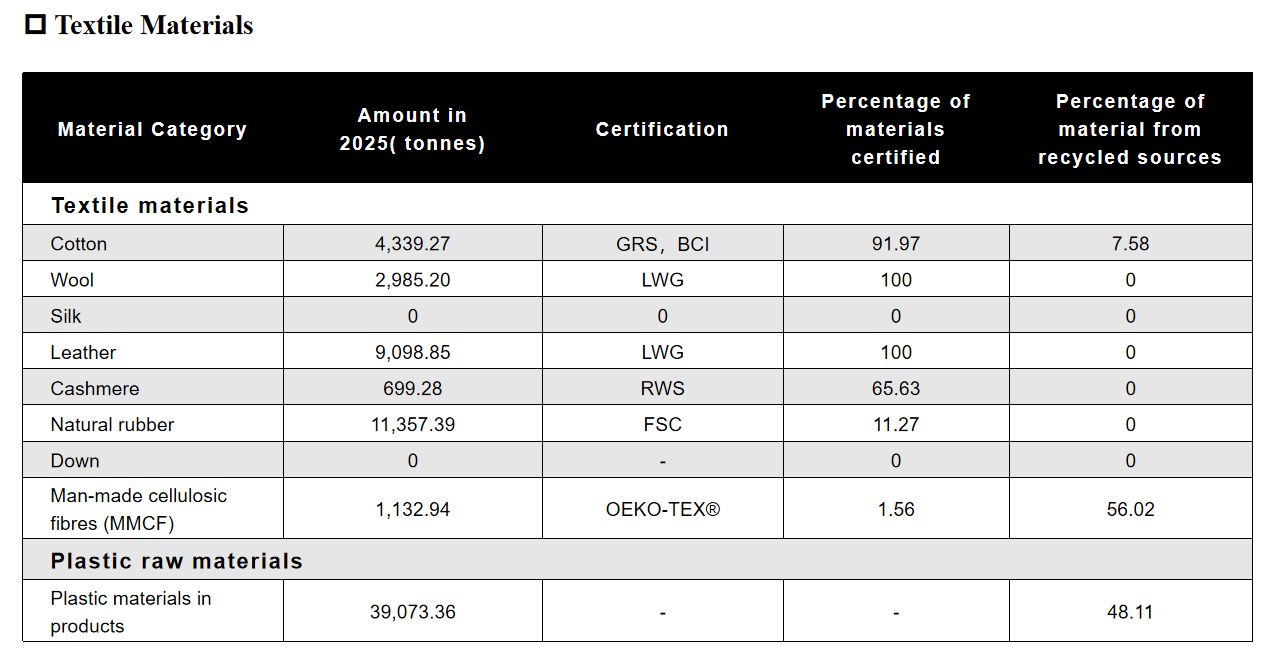Click Percentage of material from recycled sources header
1273x666 pixels.
[x=1130, y=129]
